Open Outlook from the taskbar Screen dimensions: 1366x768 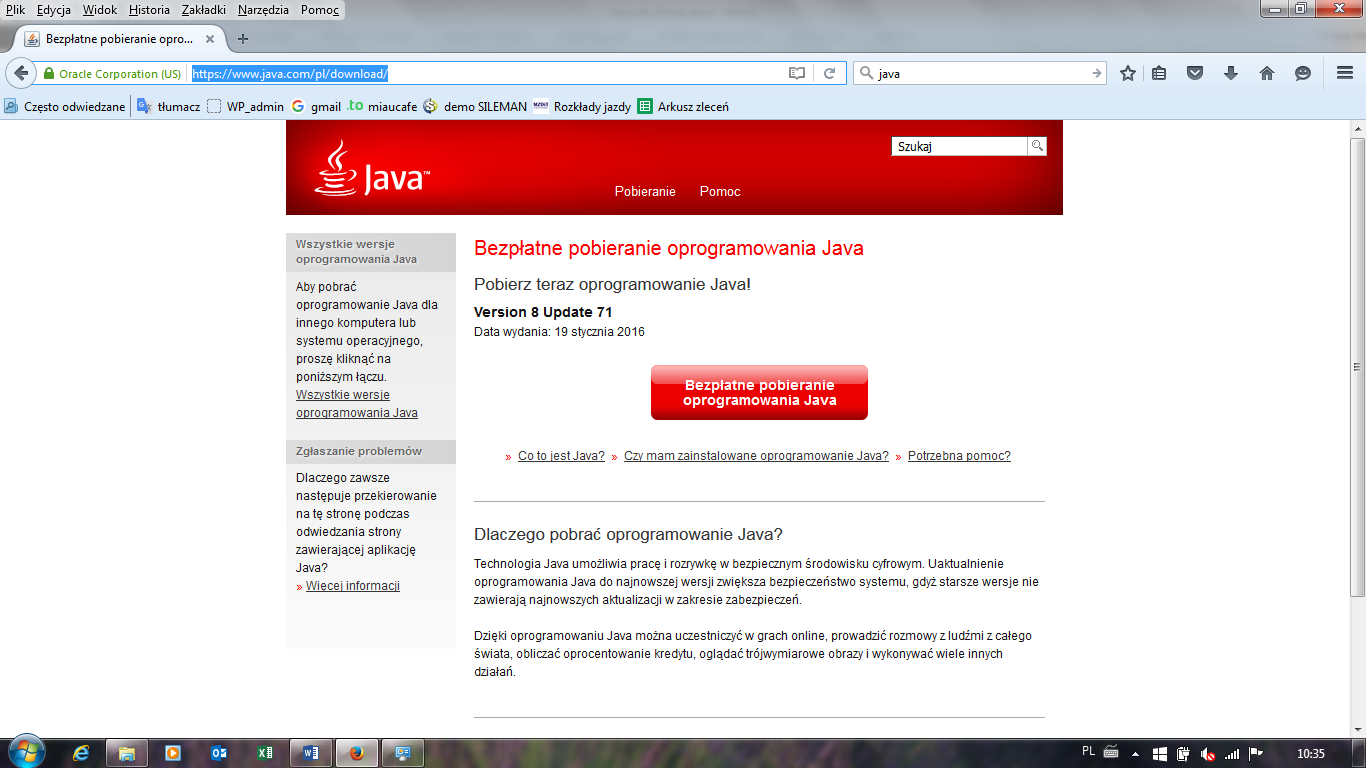219,753
